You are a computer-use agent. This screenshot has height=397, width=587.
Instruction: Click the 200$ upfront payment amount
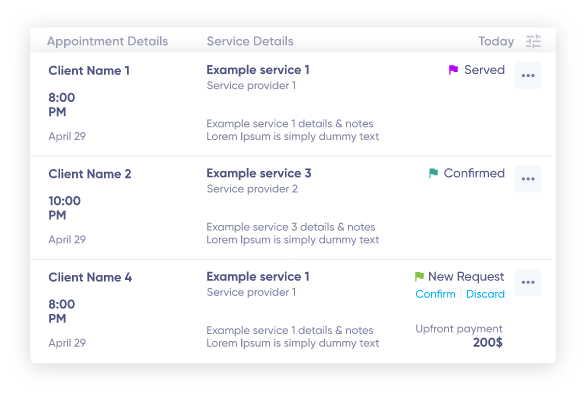pyautogui.click(x=488, y=342)
